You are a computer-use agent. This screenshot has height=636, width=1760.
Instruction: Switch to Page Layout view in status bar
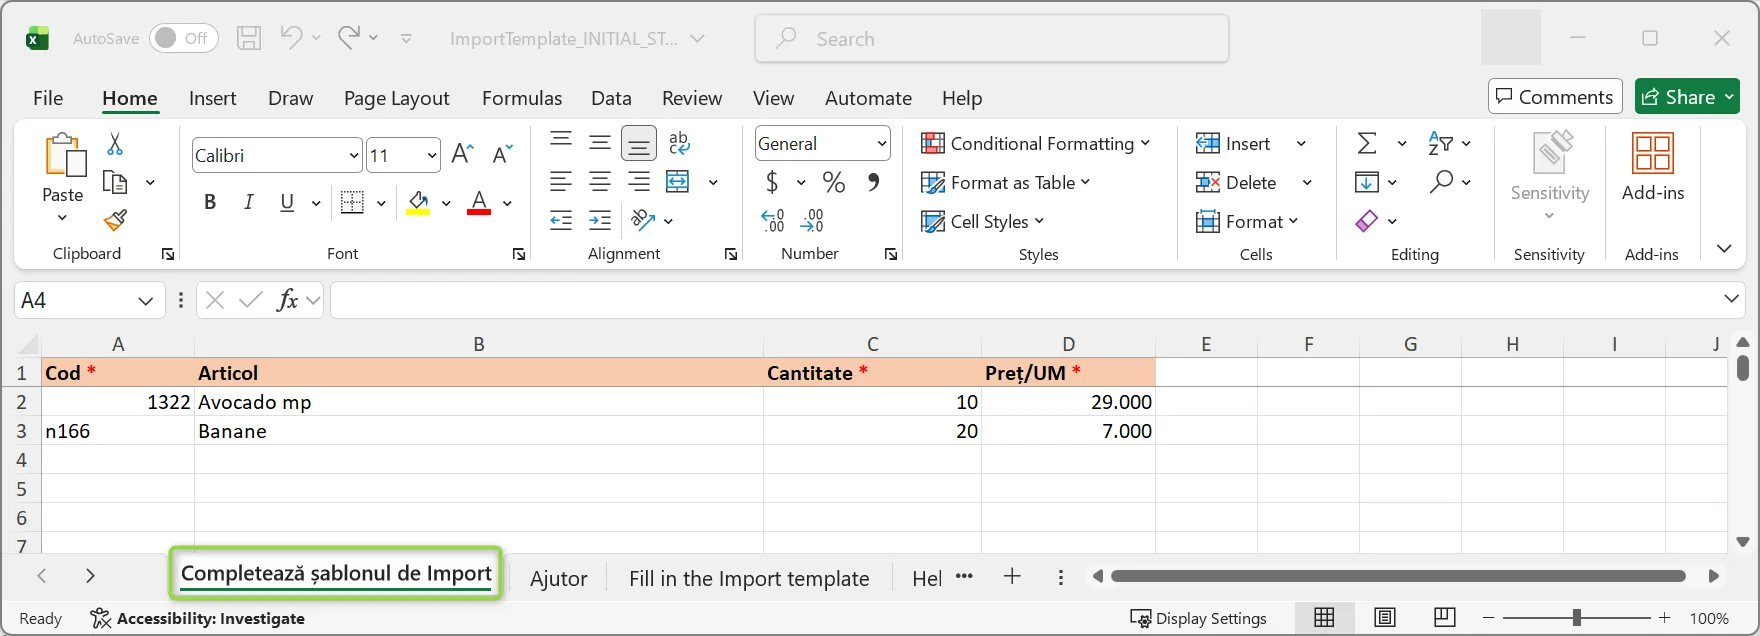pos(1384,618)
